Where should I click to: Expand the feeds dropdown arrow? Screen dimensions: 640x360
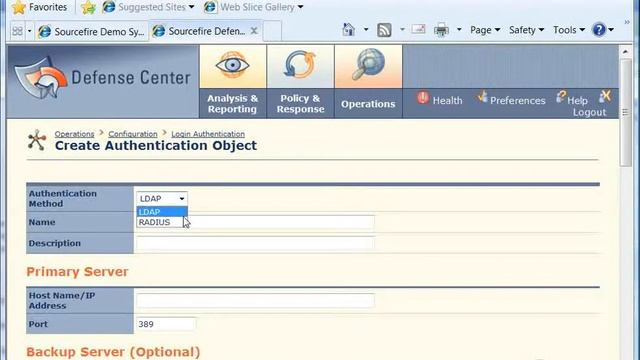(402, 30)
